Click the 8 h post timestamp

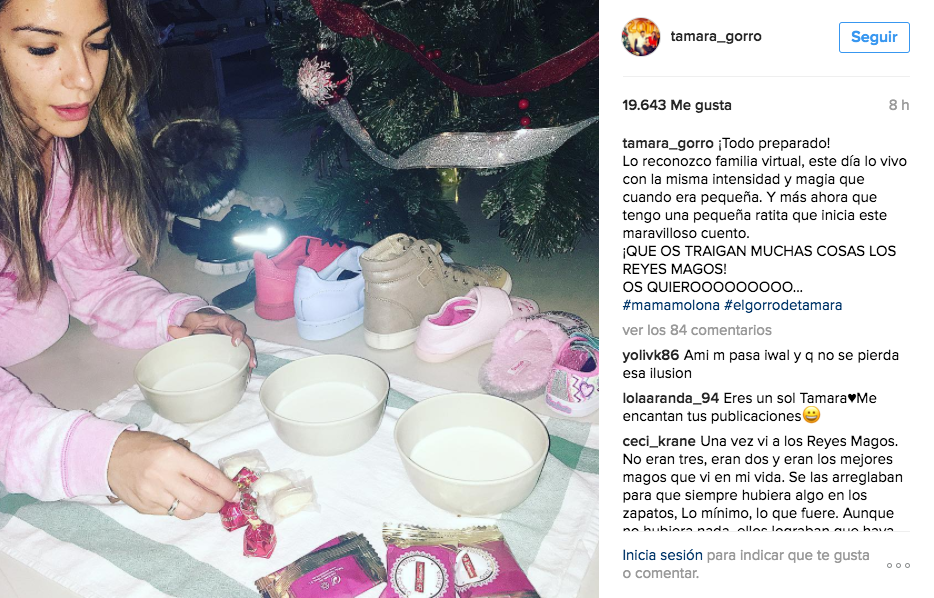click(899, 105)
